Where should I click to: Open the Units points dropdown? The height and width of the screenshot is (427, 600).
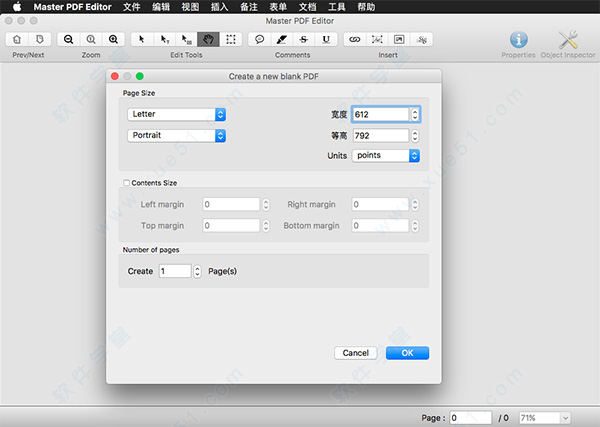tap(386, 155)
